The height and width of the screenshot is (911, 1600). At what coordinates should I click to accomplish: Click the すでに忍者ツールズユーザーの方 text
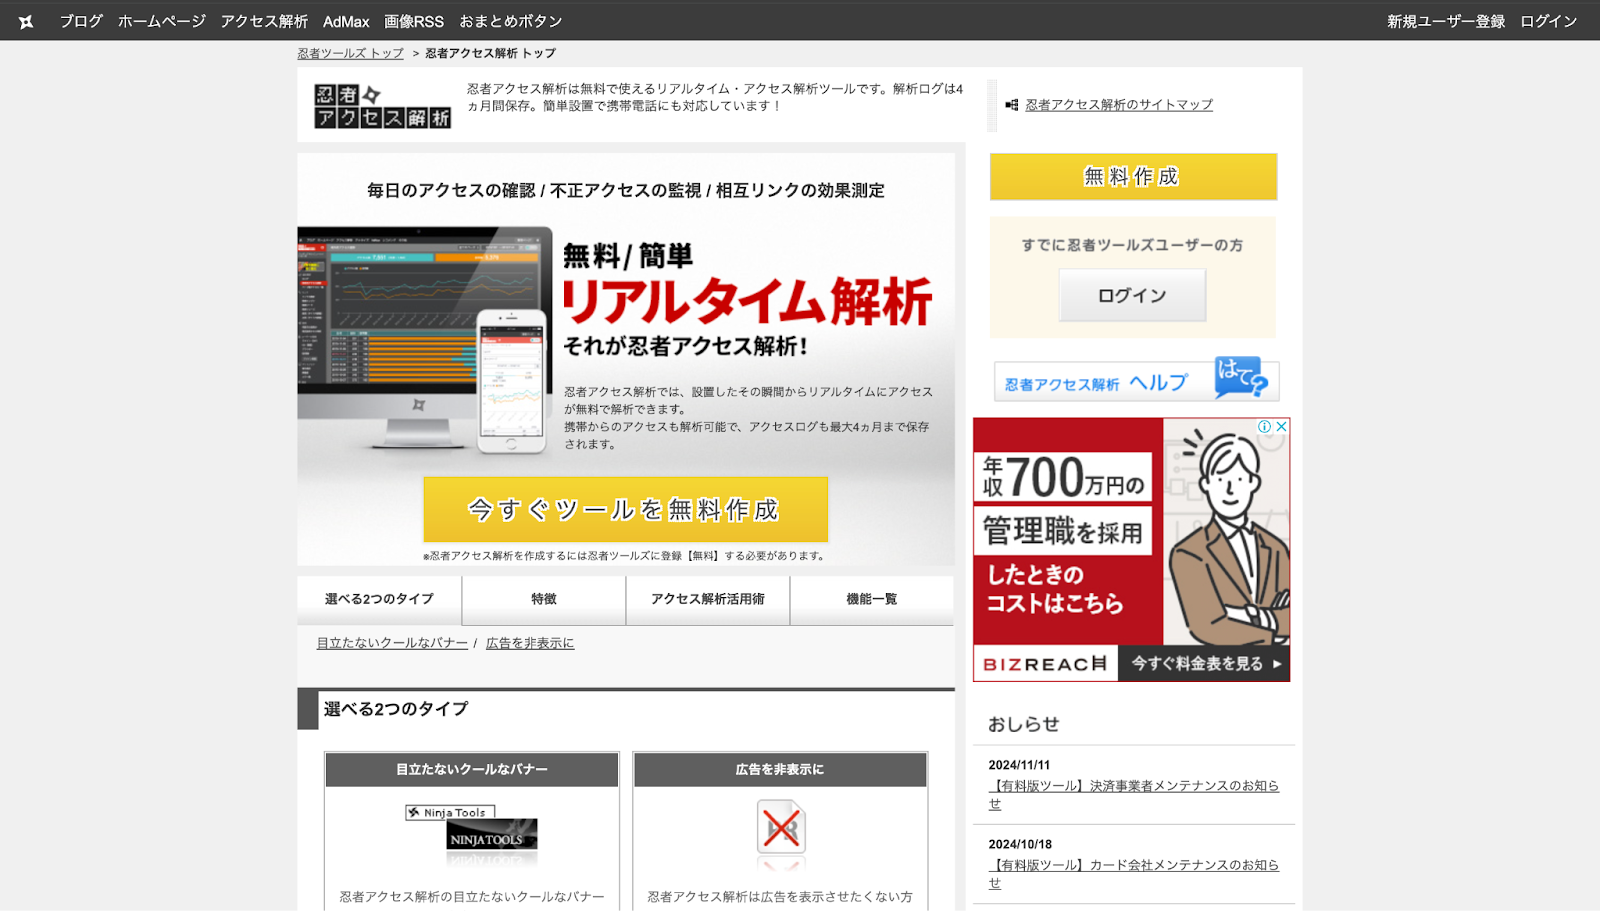point(1132,245)
